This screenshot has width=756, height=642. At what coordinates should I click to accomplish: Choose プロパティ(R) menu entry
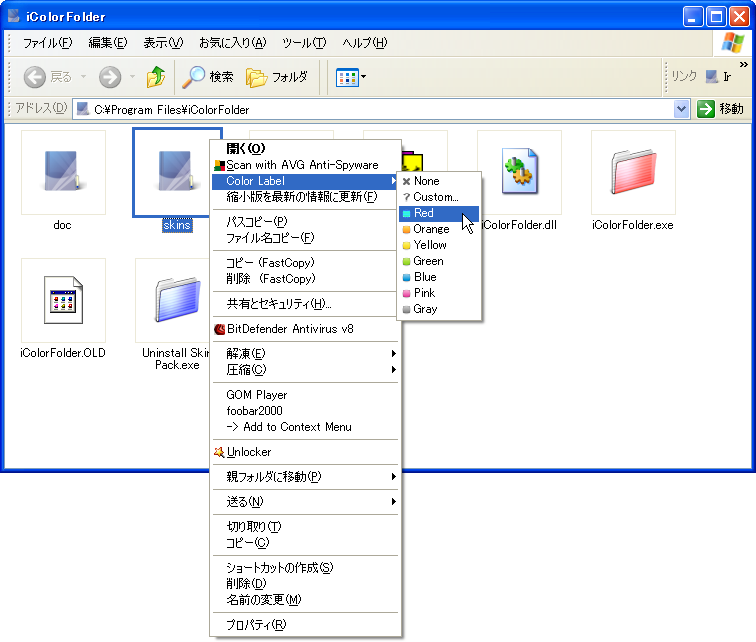(304, 625)
